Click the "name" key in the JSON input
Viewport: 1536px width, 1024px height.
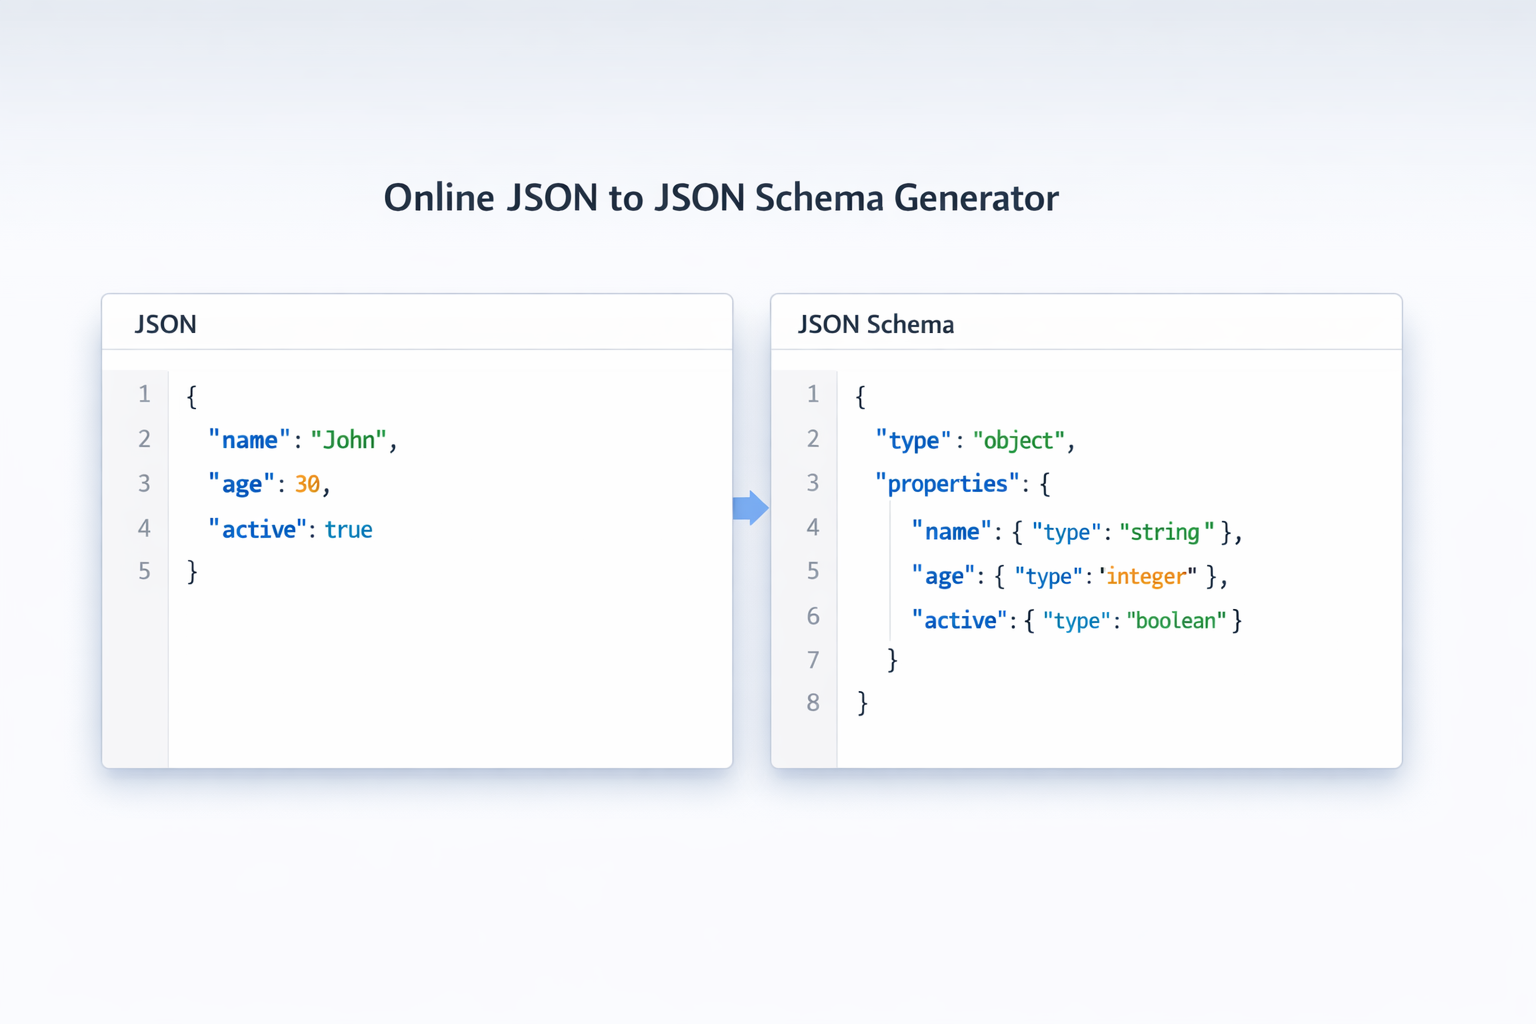coord(249,440)
